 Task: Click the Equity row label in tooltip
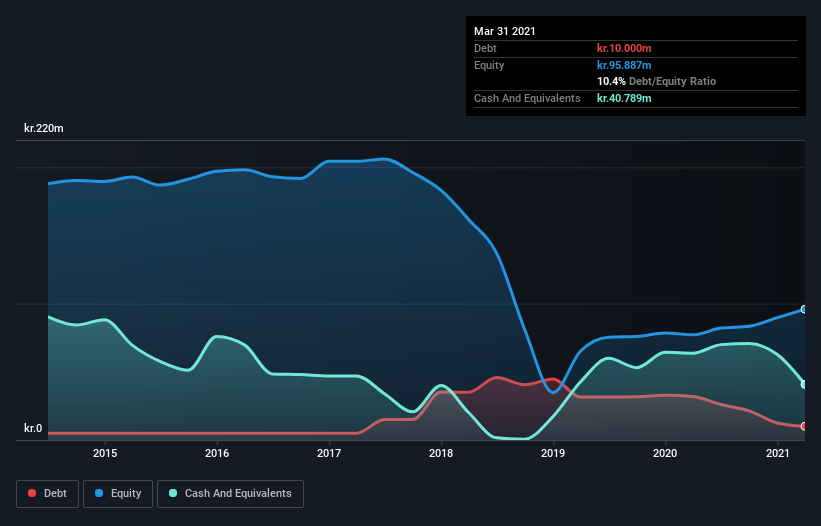[x=489, y=65]
